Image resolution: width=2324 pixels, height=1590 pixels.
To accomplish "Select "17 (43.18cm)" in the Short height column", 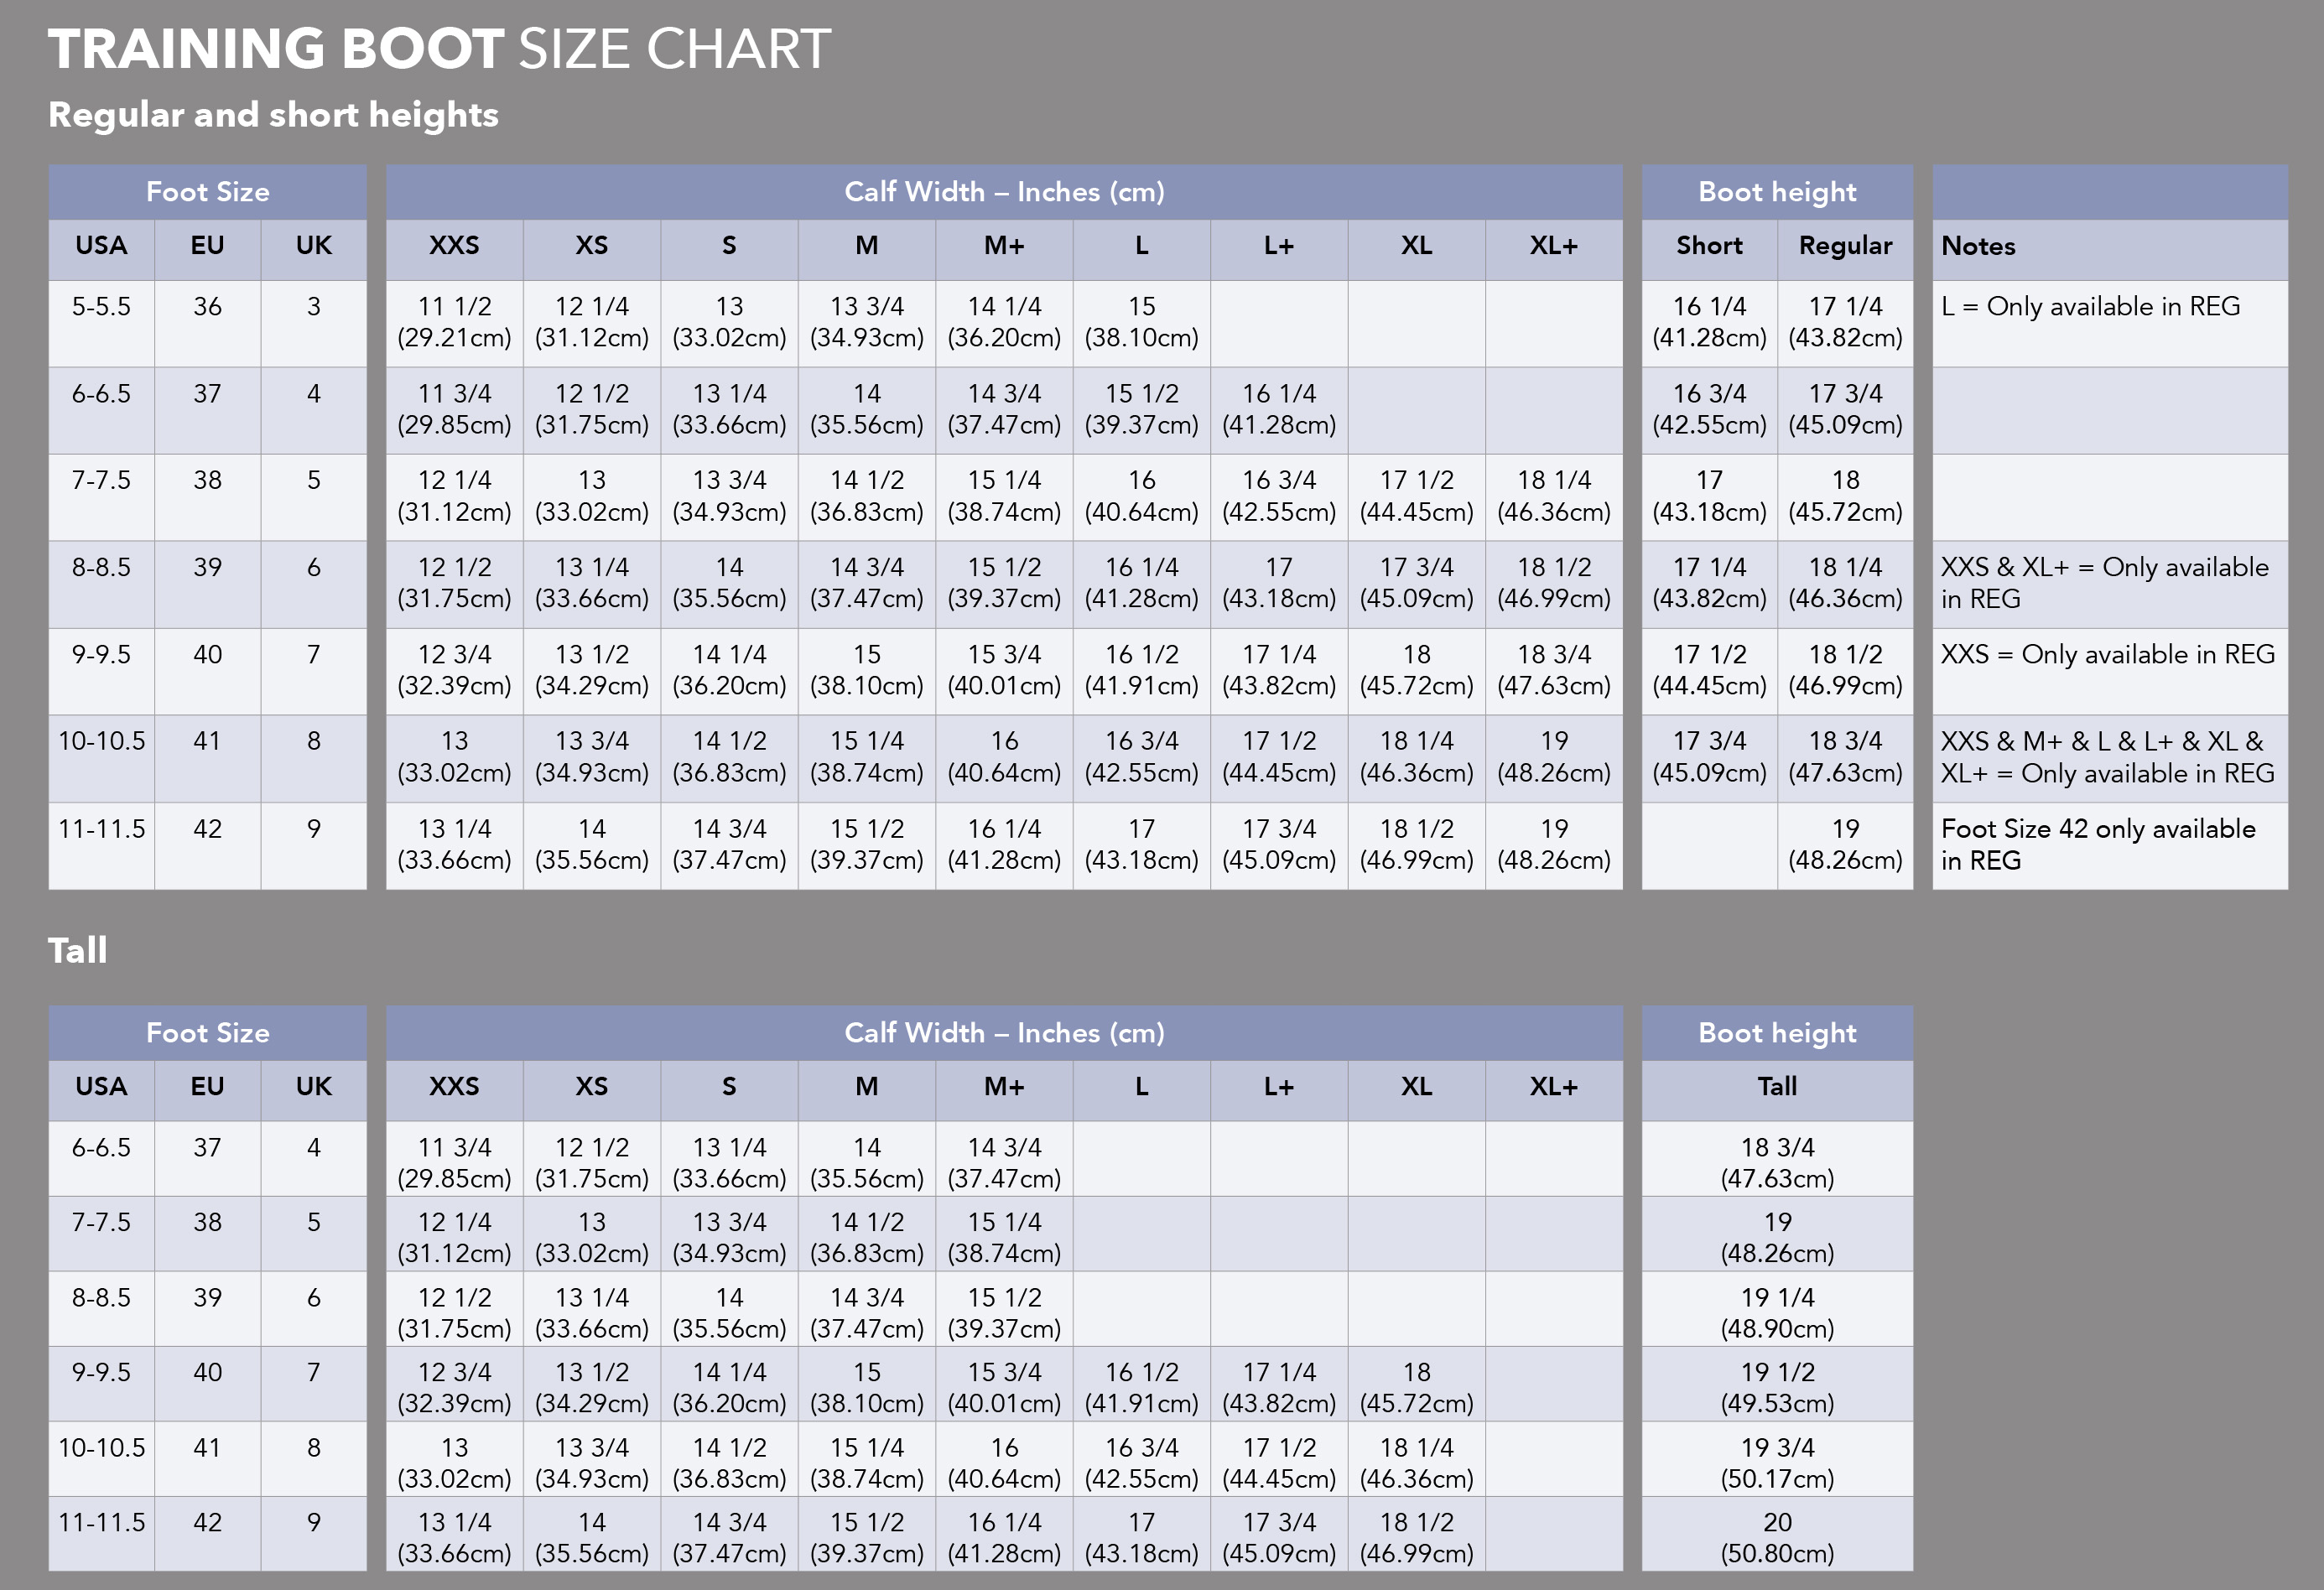I will coord(1709,496).
